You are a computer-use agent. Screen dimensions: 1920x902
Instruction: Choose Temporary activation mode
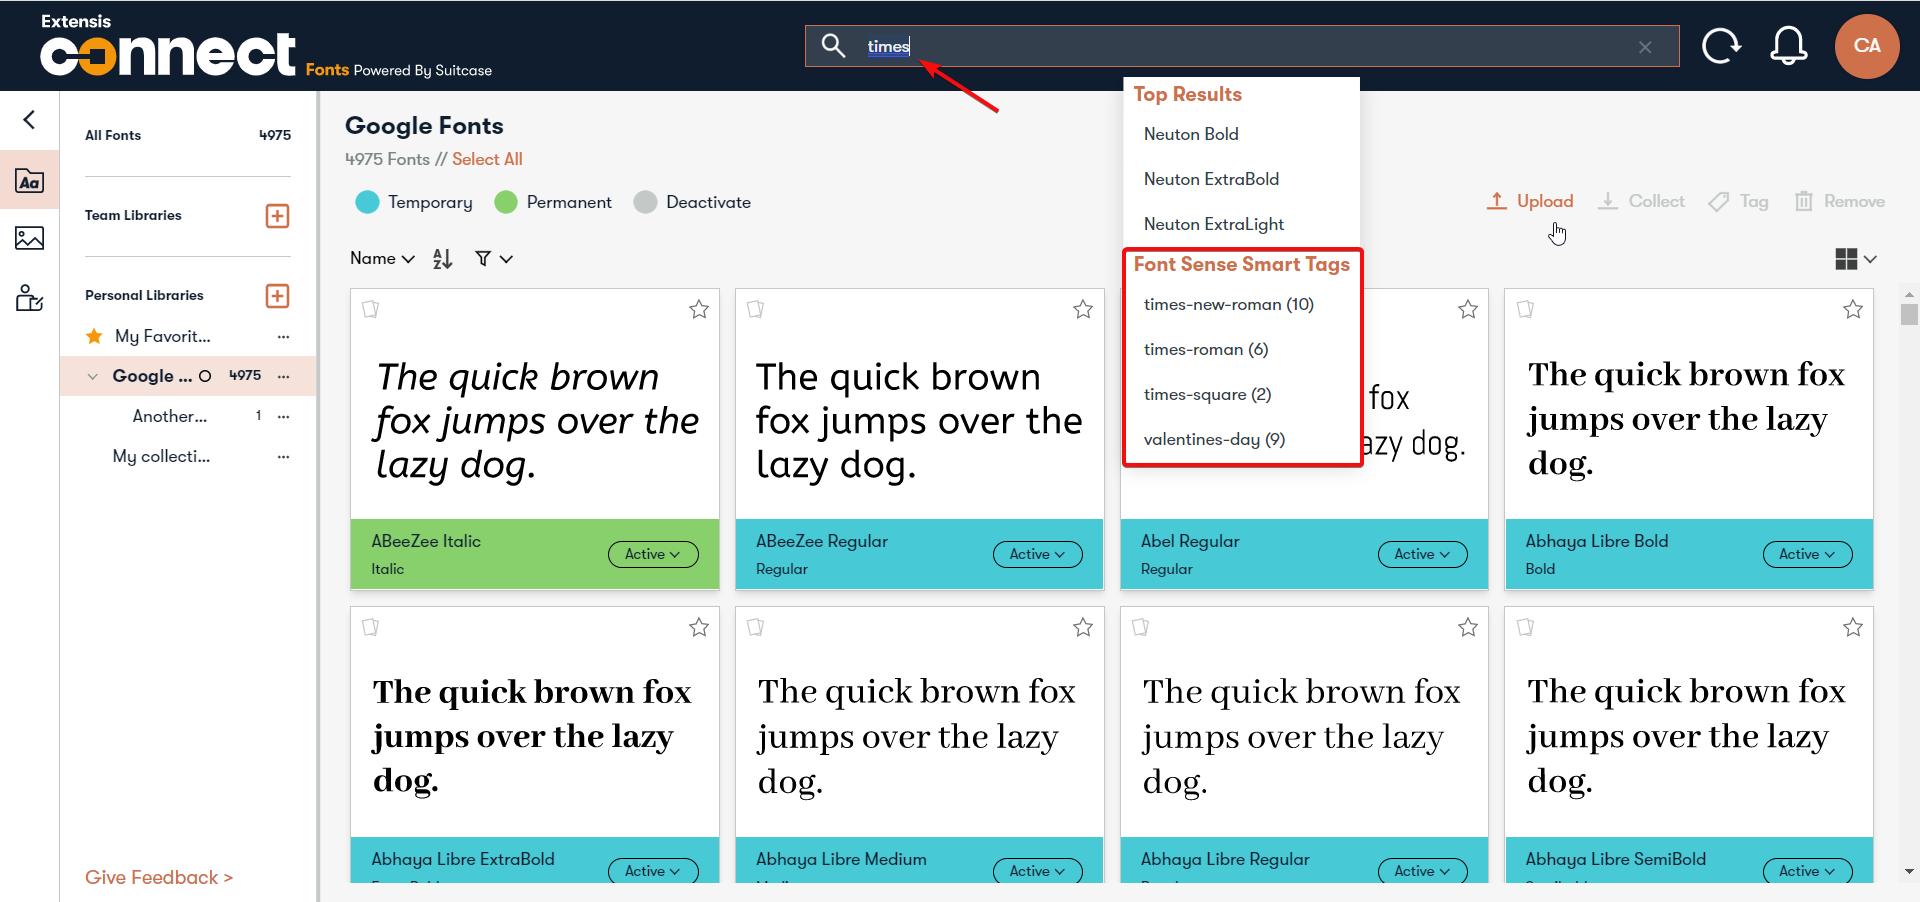tap(414, 202)
